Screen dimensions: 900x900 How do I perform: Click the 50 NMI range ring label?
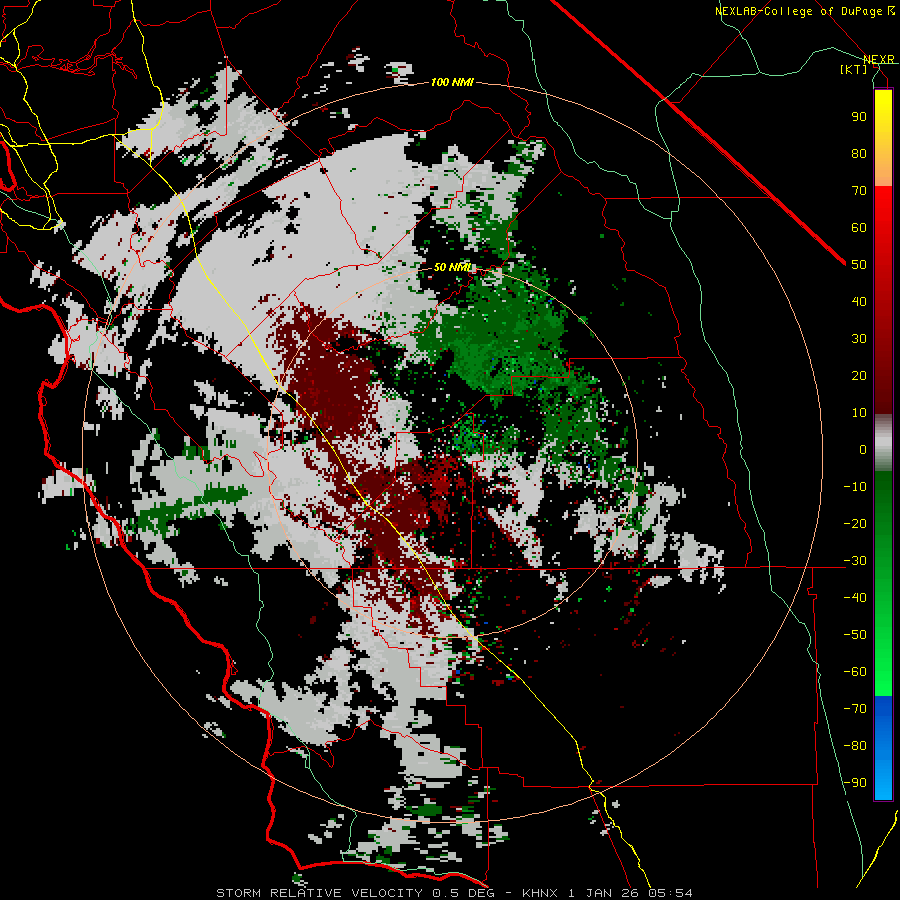[x=452, y=267]
